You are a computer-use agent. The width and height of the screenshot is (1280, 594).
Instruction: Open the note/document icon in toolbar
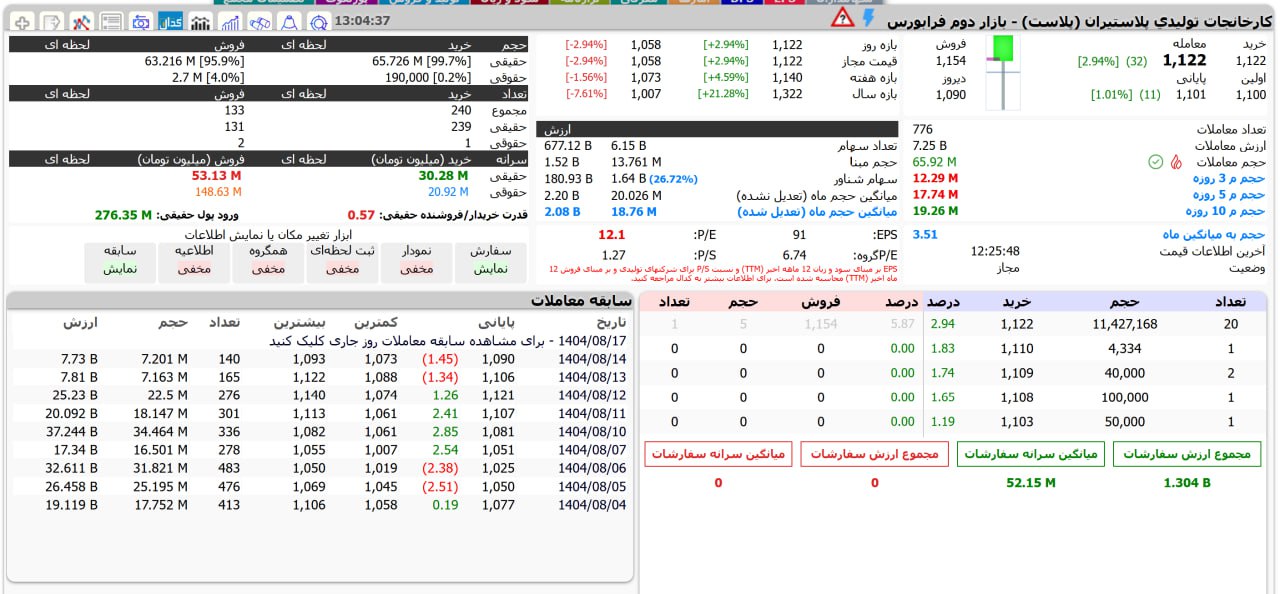tap(51, 22)
